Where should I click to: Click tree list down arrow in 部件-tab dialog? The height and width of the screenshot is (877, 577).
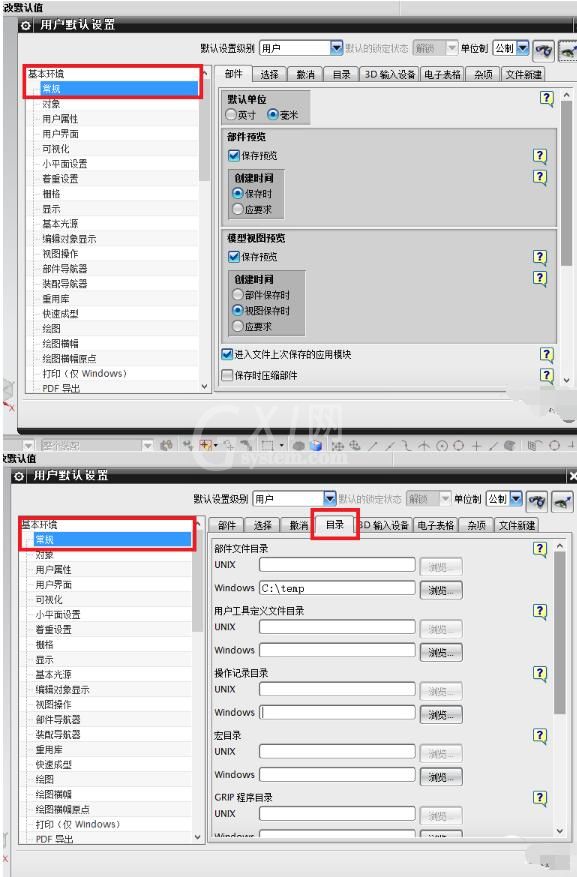pos(204,387)
